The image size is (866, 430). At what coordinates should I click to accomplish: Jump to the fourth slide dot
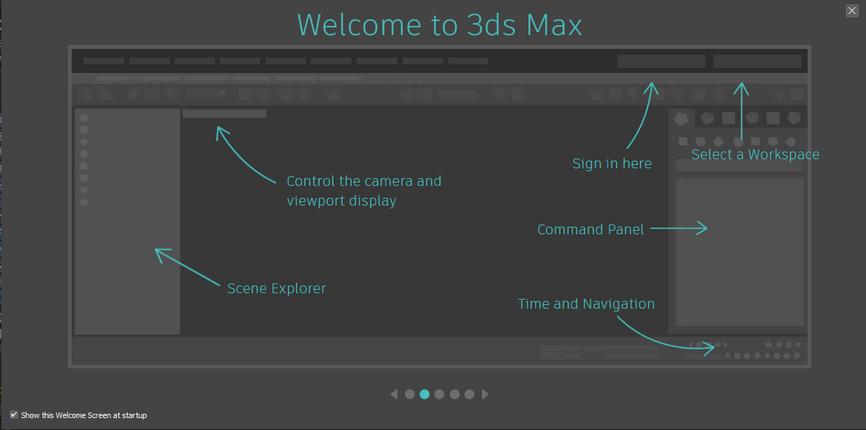pyautogui.click(x=454, y=394)
